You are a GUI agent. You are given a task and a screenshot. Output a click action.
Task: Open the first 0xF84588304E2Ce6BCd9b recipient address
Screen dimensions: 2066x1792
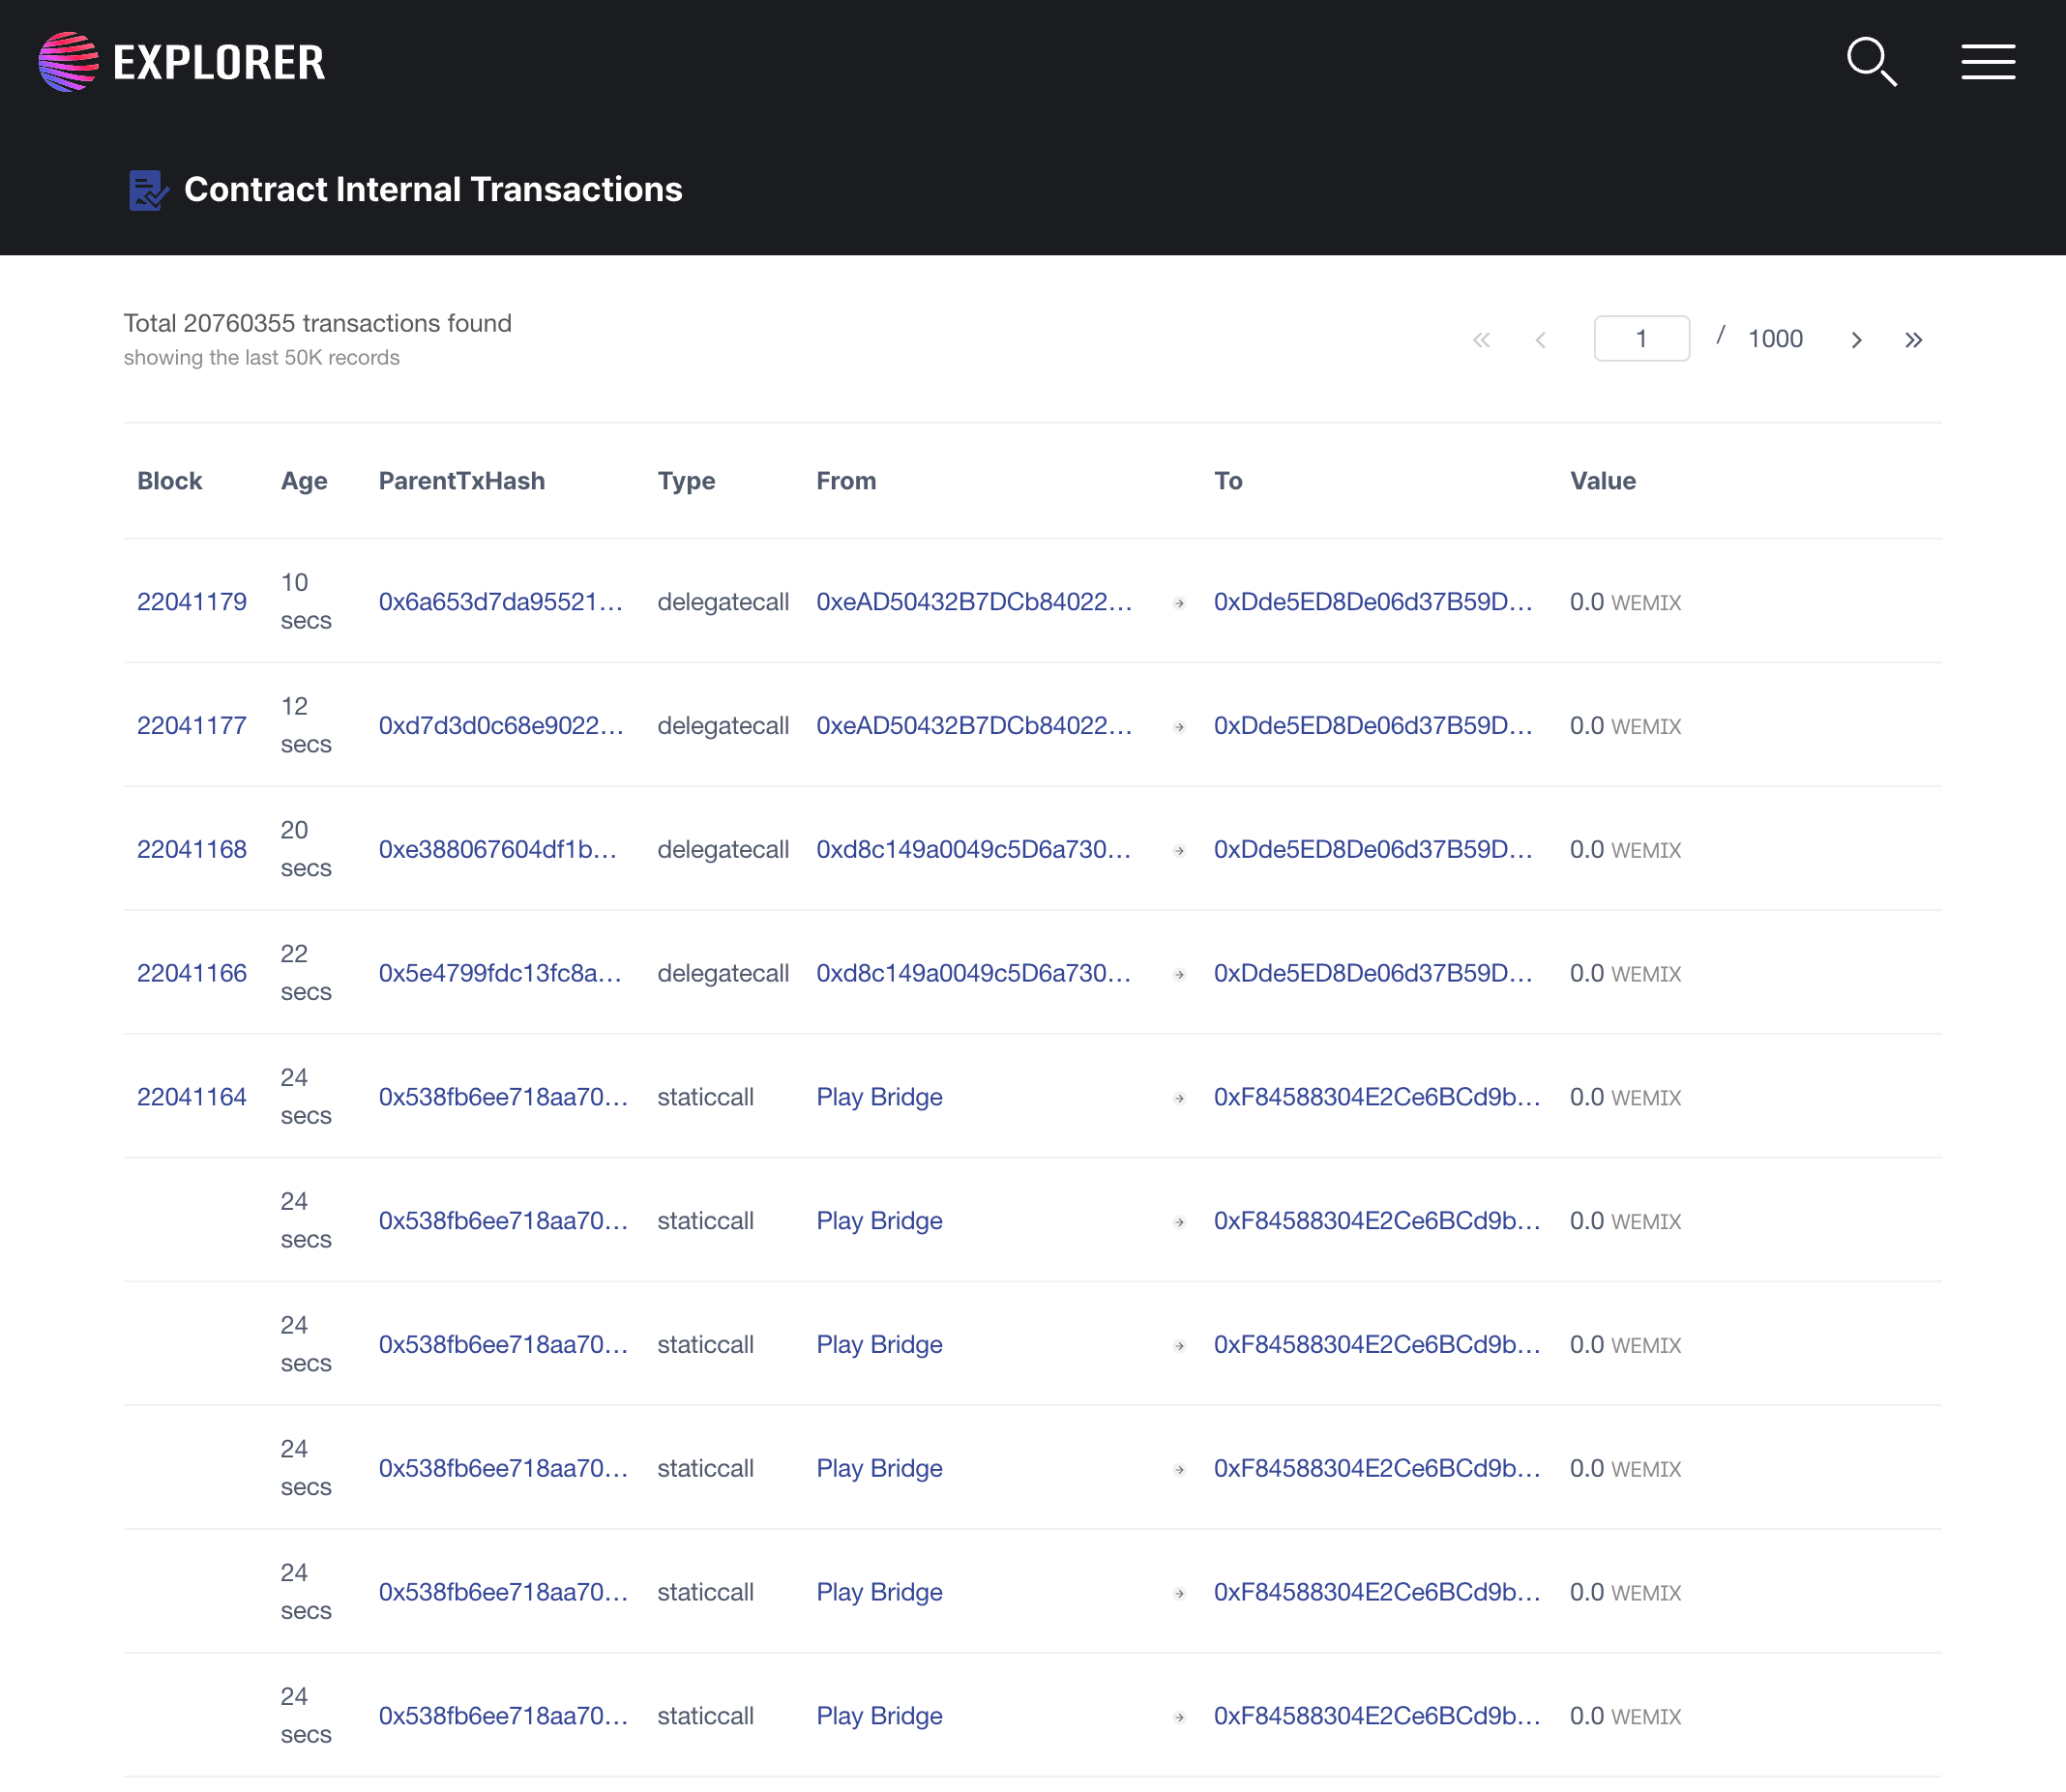tap(1376, 1097)
